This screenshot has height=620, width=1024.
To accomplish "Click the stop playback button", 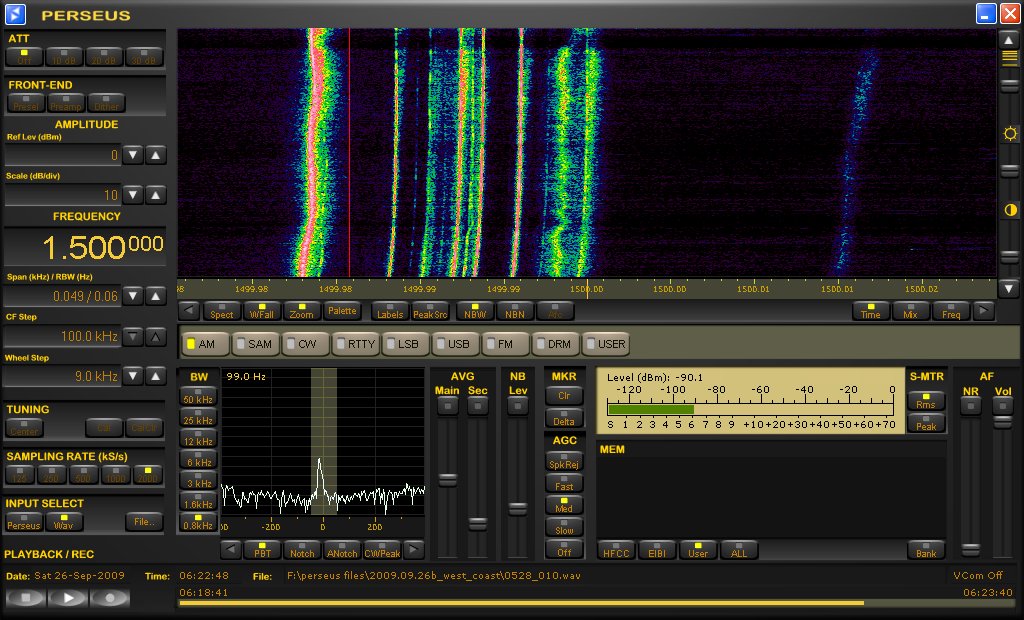I will (x=25, y=597).
